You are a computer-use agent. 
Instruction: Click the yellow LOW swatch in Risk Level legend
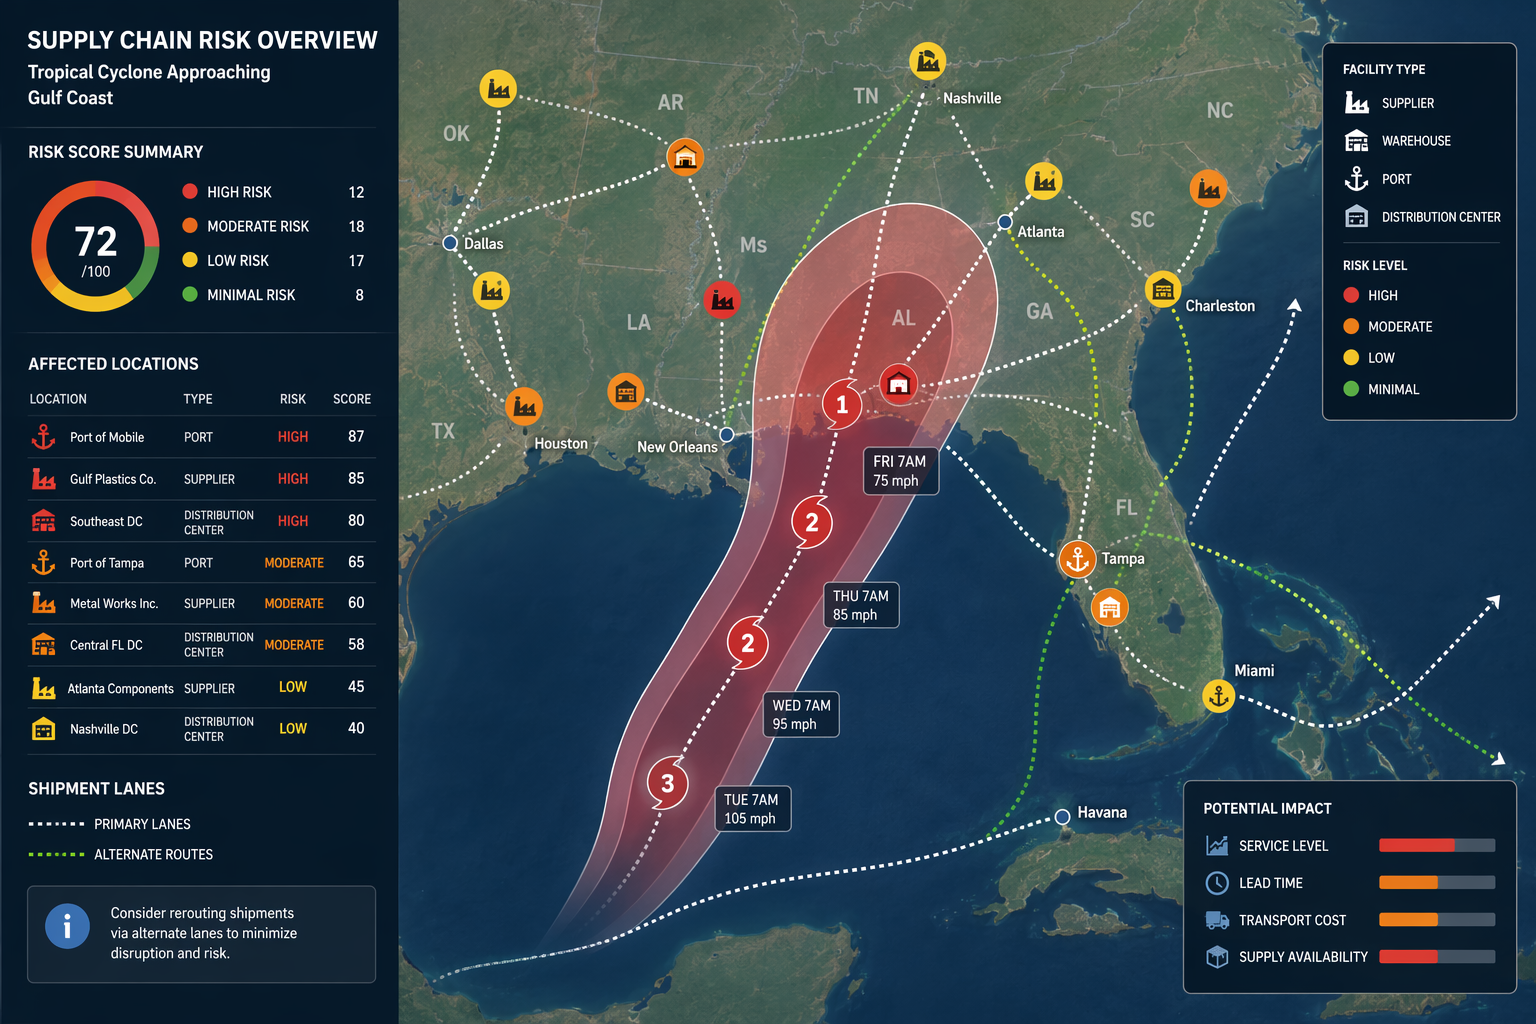pos(1351,357)
